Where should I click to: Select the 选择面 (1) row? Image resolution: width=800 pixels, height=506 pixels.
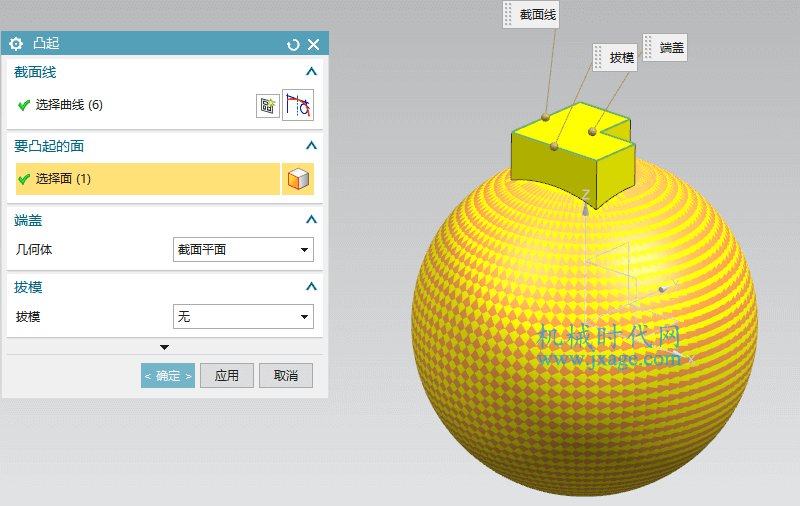148,179
